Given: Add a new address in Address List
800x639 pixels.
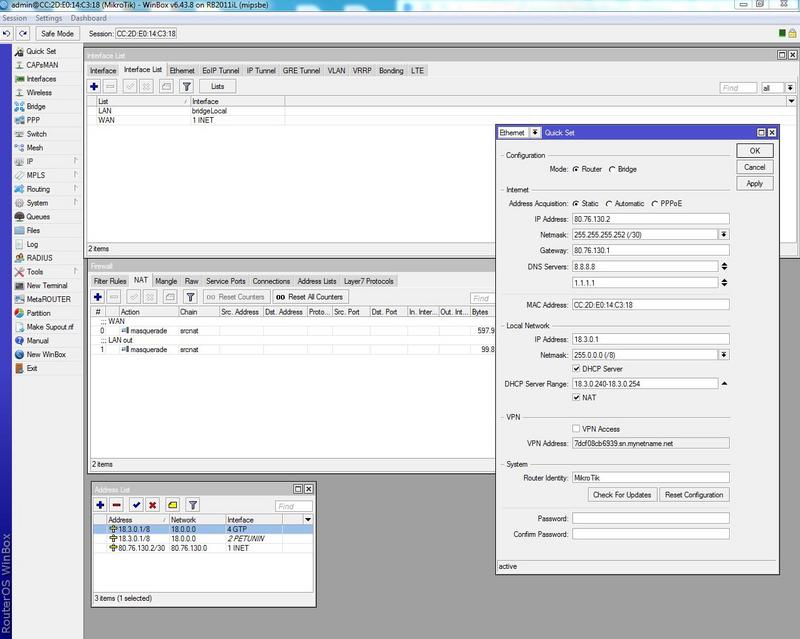Looking at the screenshot, I should coord(101,505).
